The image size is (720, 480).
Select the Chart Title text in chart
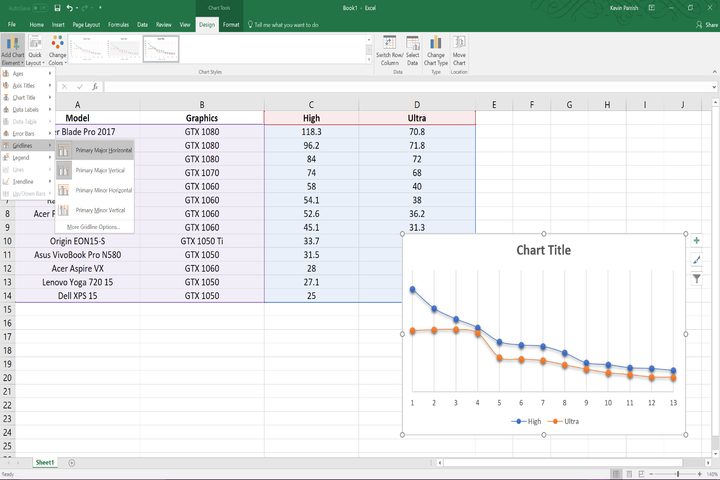click(544, 250)
